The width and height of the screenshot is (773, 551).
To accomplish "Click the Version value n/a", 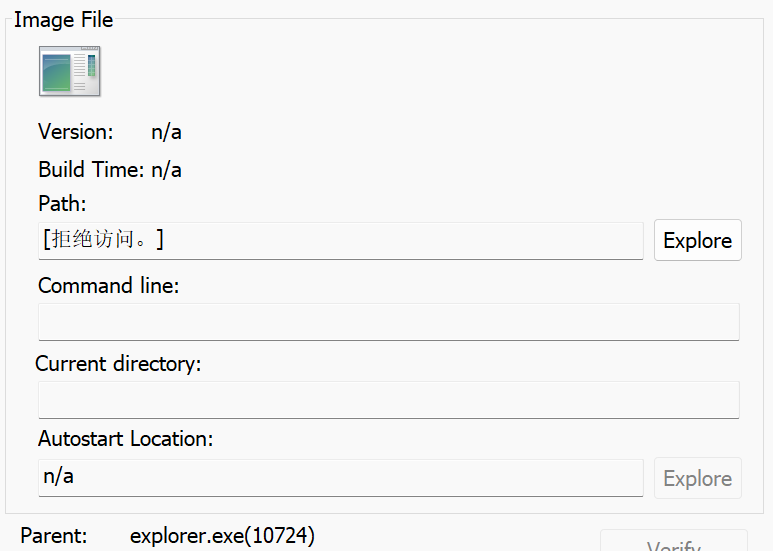I will pyautogui.click(x=166, y=131).
